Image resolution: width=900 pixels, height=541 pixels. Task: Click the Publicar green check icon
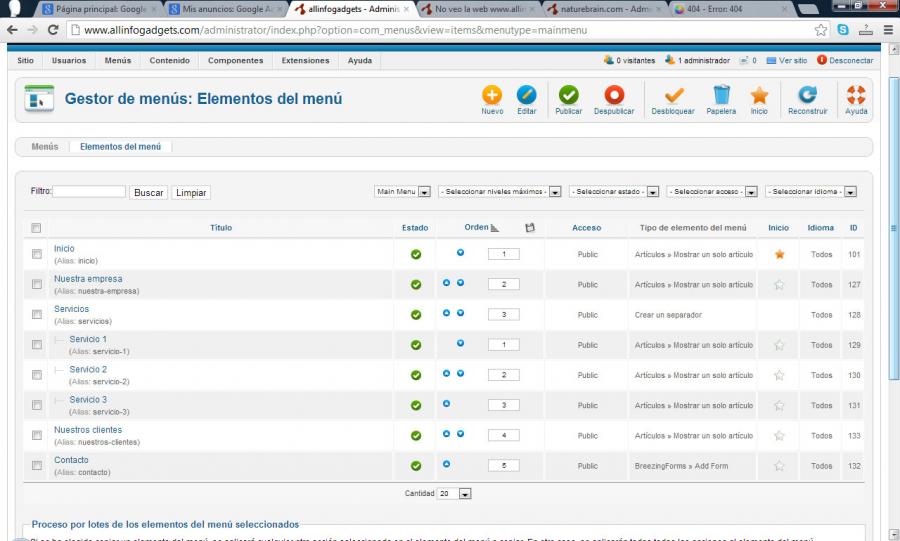point(568,95)
